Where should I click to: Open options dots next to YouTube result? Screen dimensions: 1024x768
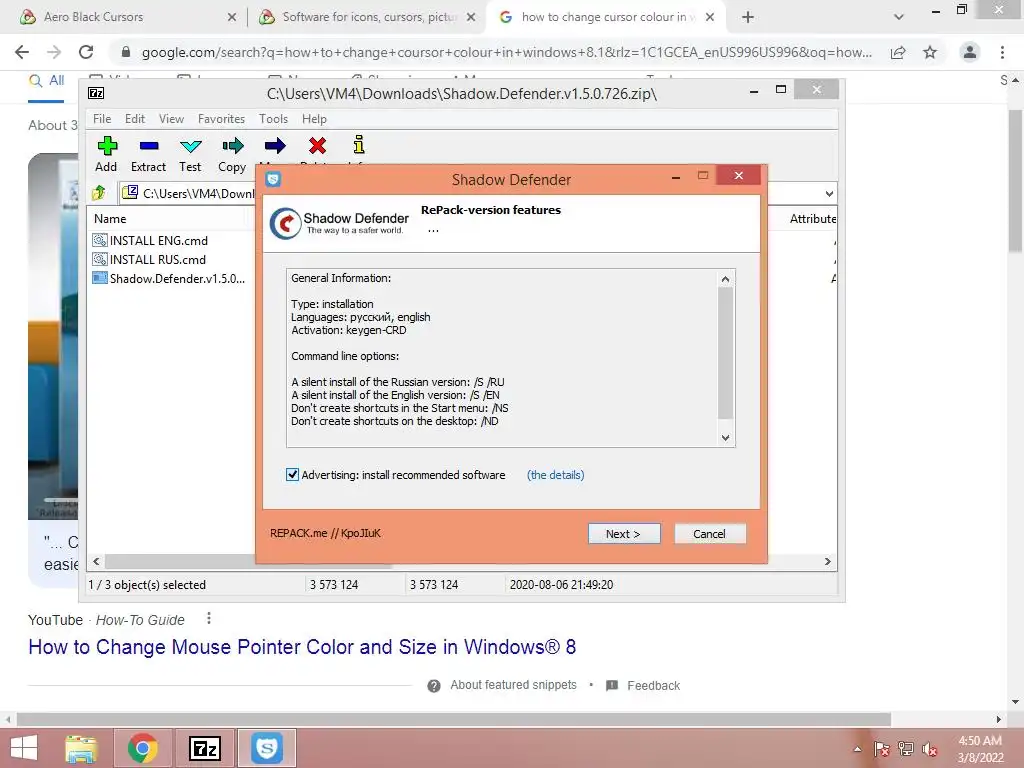[208, 618]
